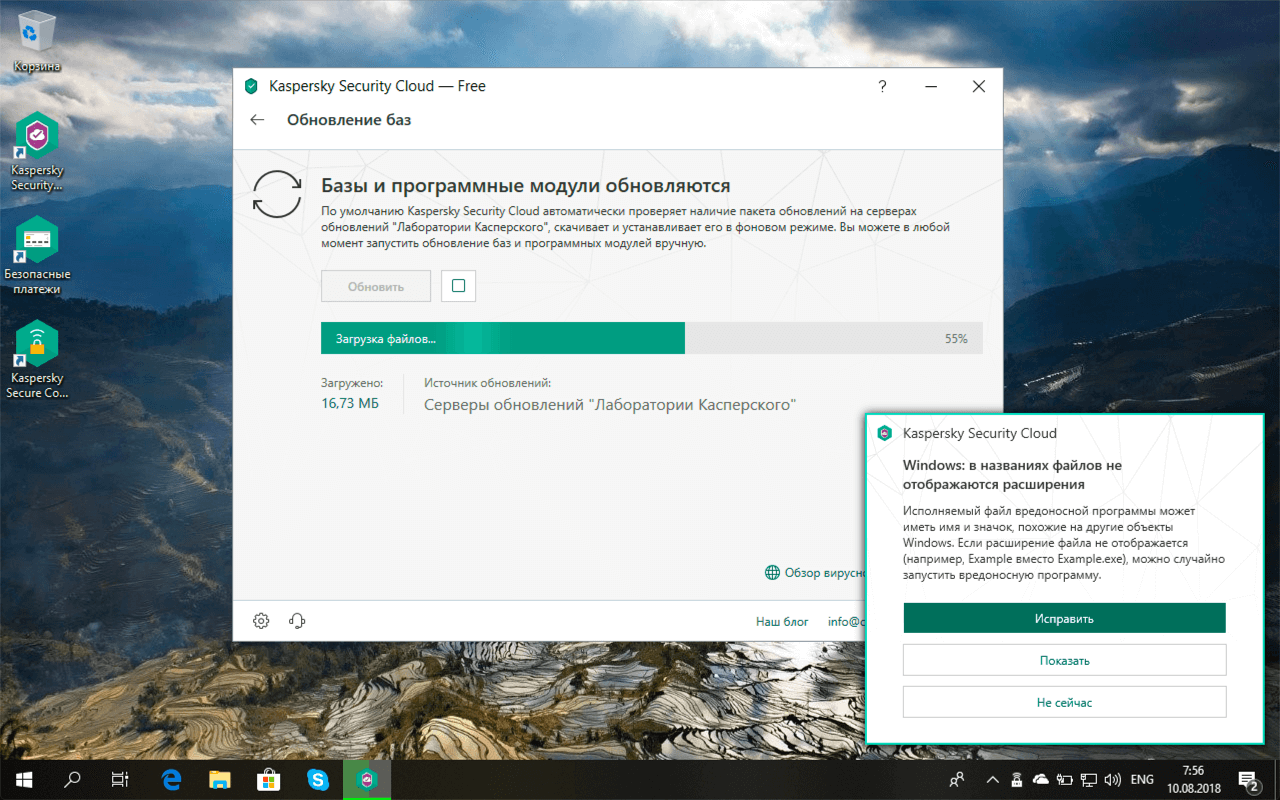
Task: Open Безопасные платежи from the desktop
Action: pos(37,240)
